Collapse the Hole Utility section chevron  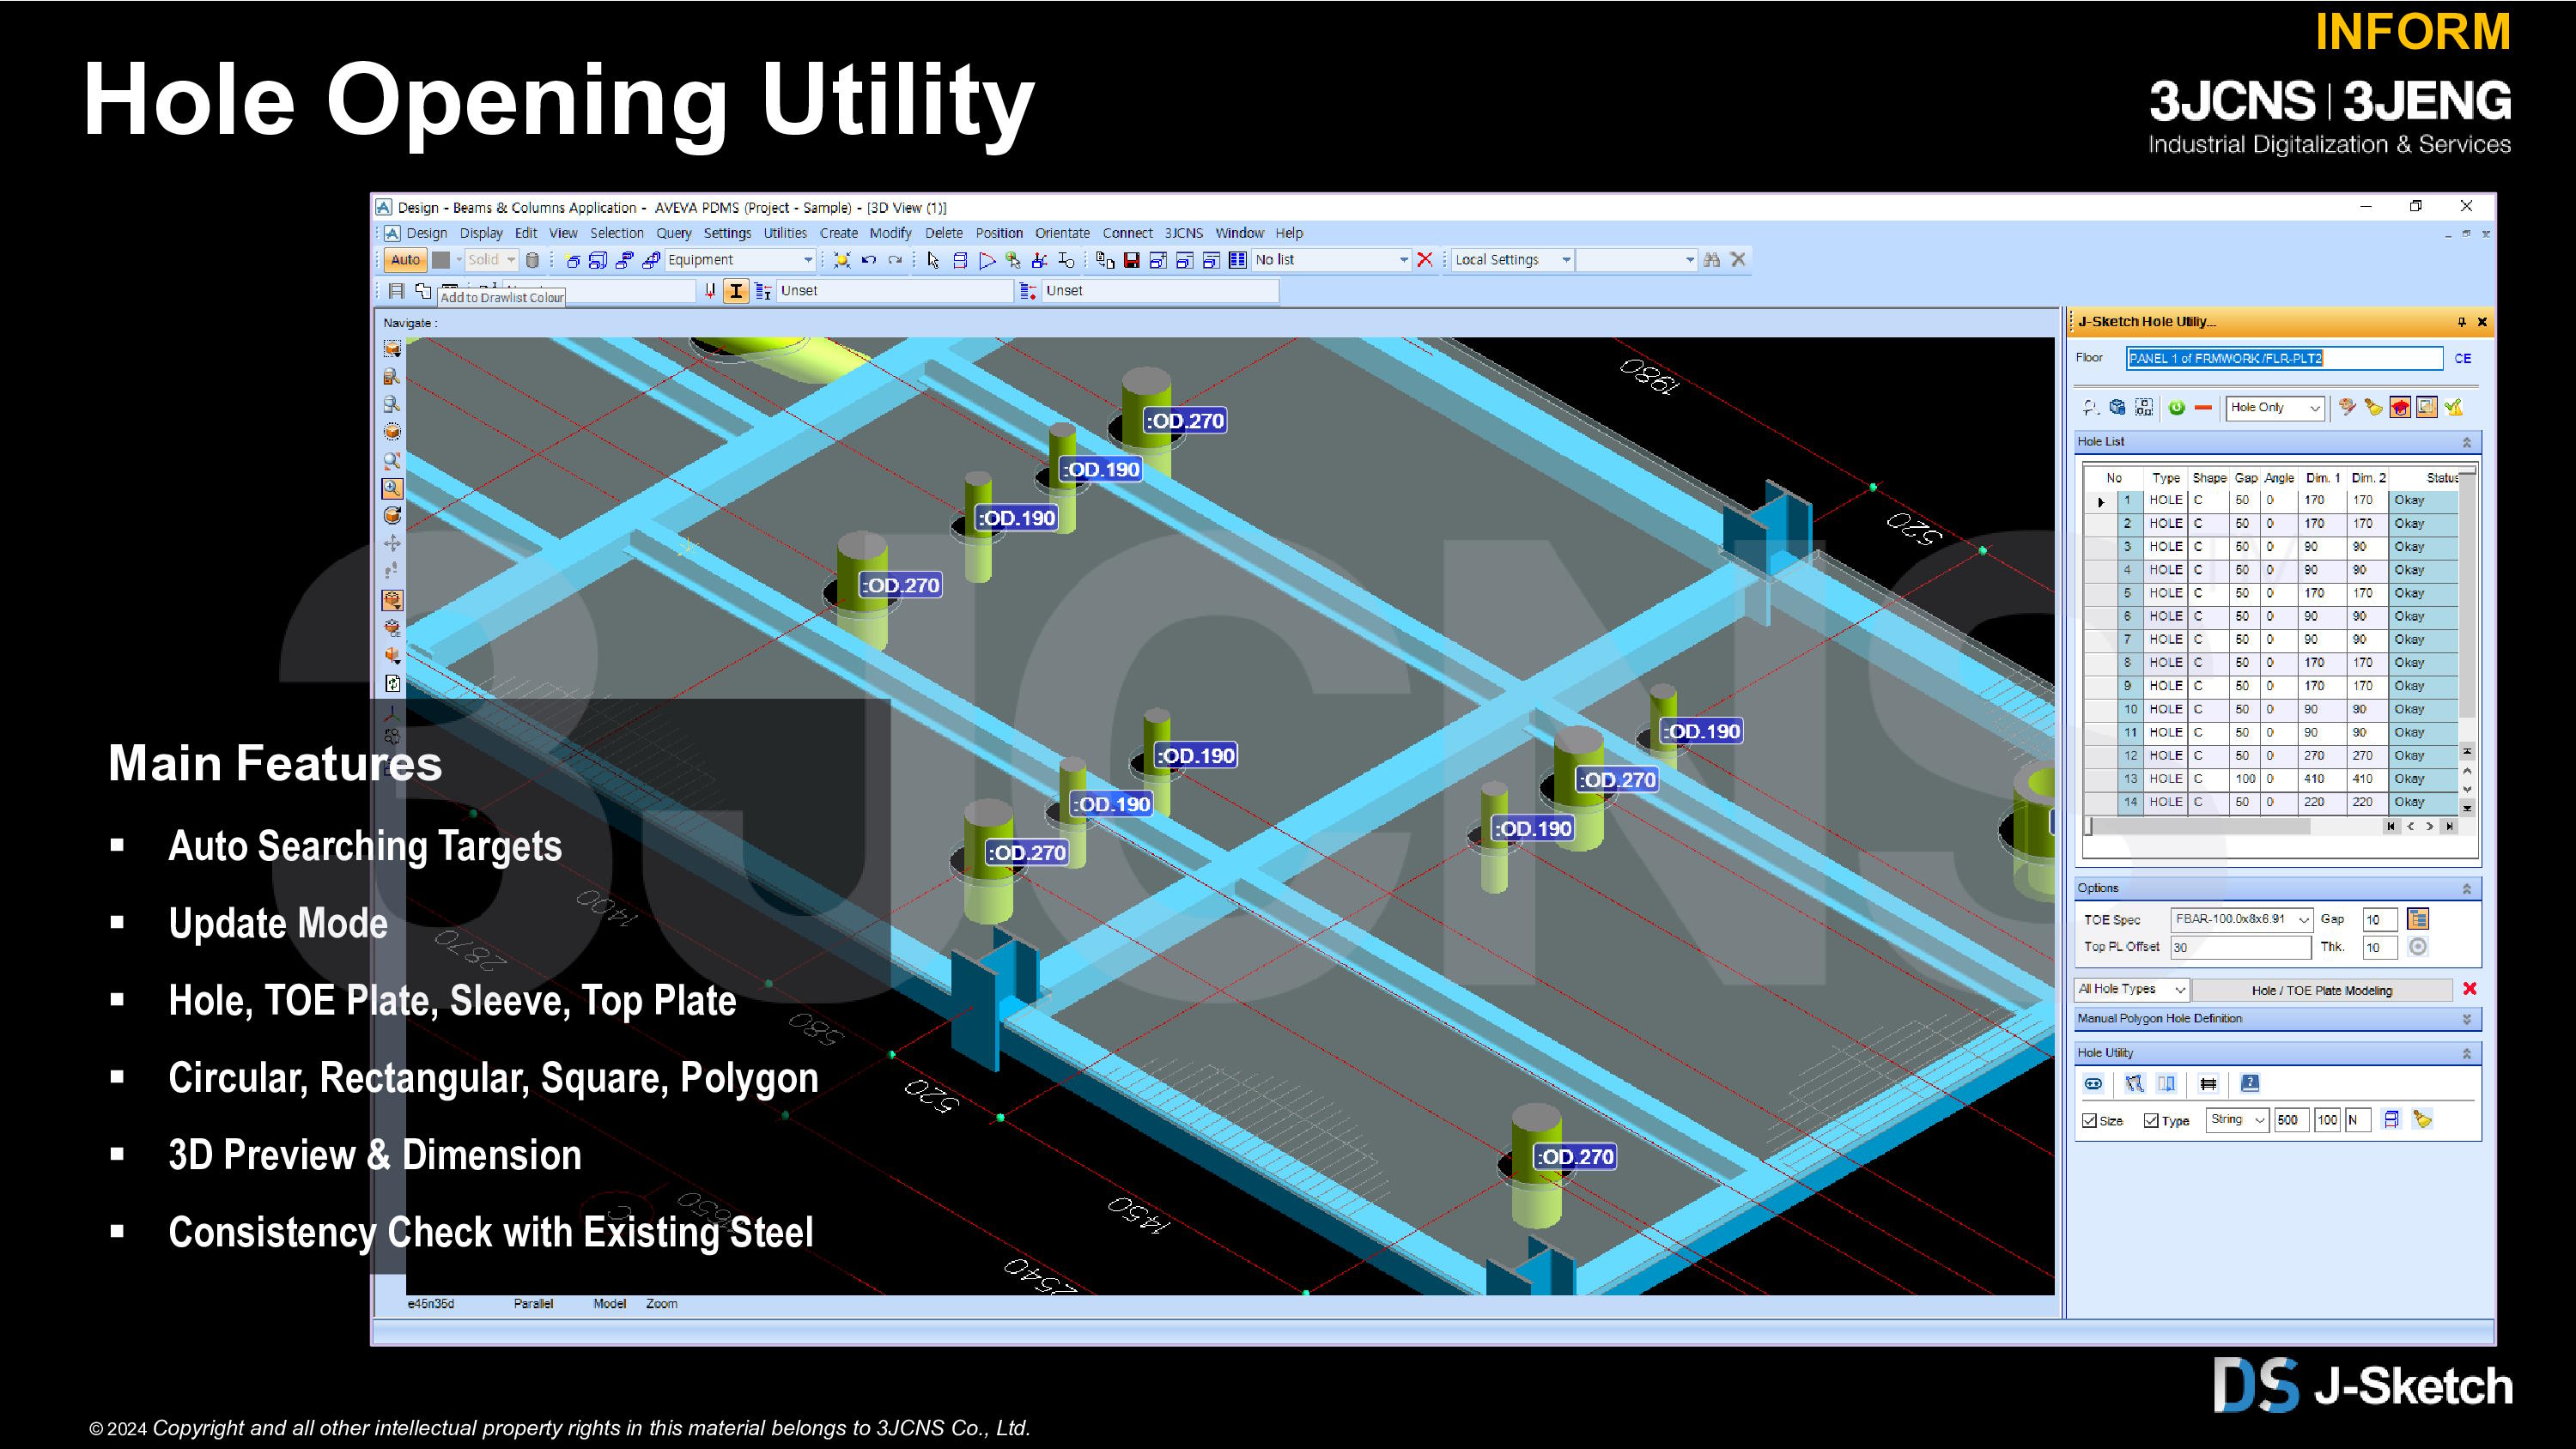[x=2466, y=1053]
